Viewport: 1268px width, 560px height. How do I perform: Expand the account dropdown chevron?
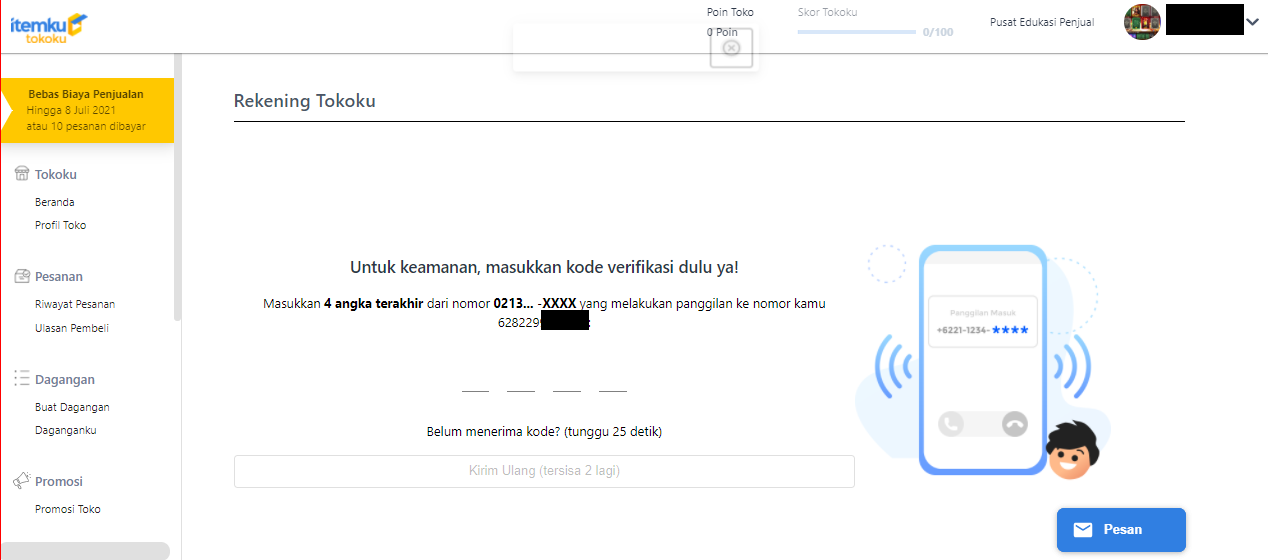click(x=1252, y=22)
